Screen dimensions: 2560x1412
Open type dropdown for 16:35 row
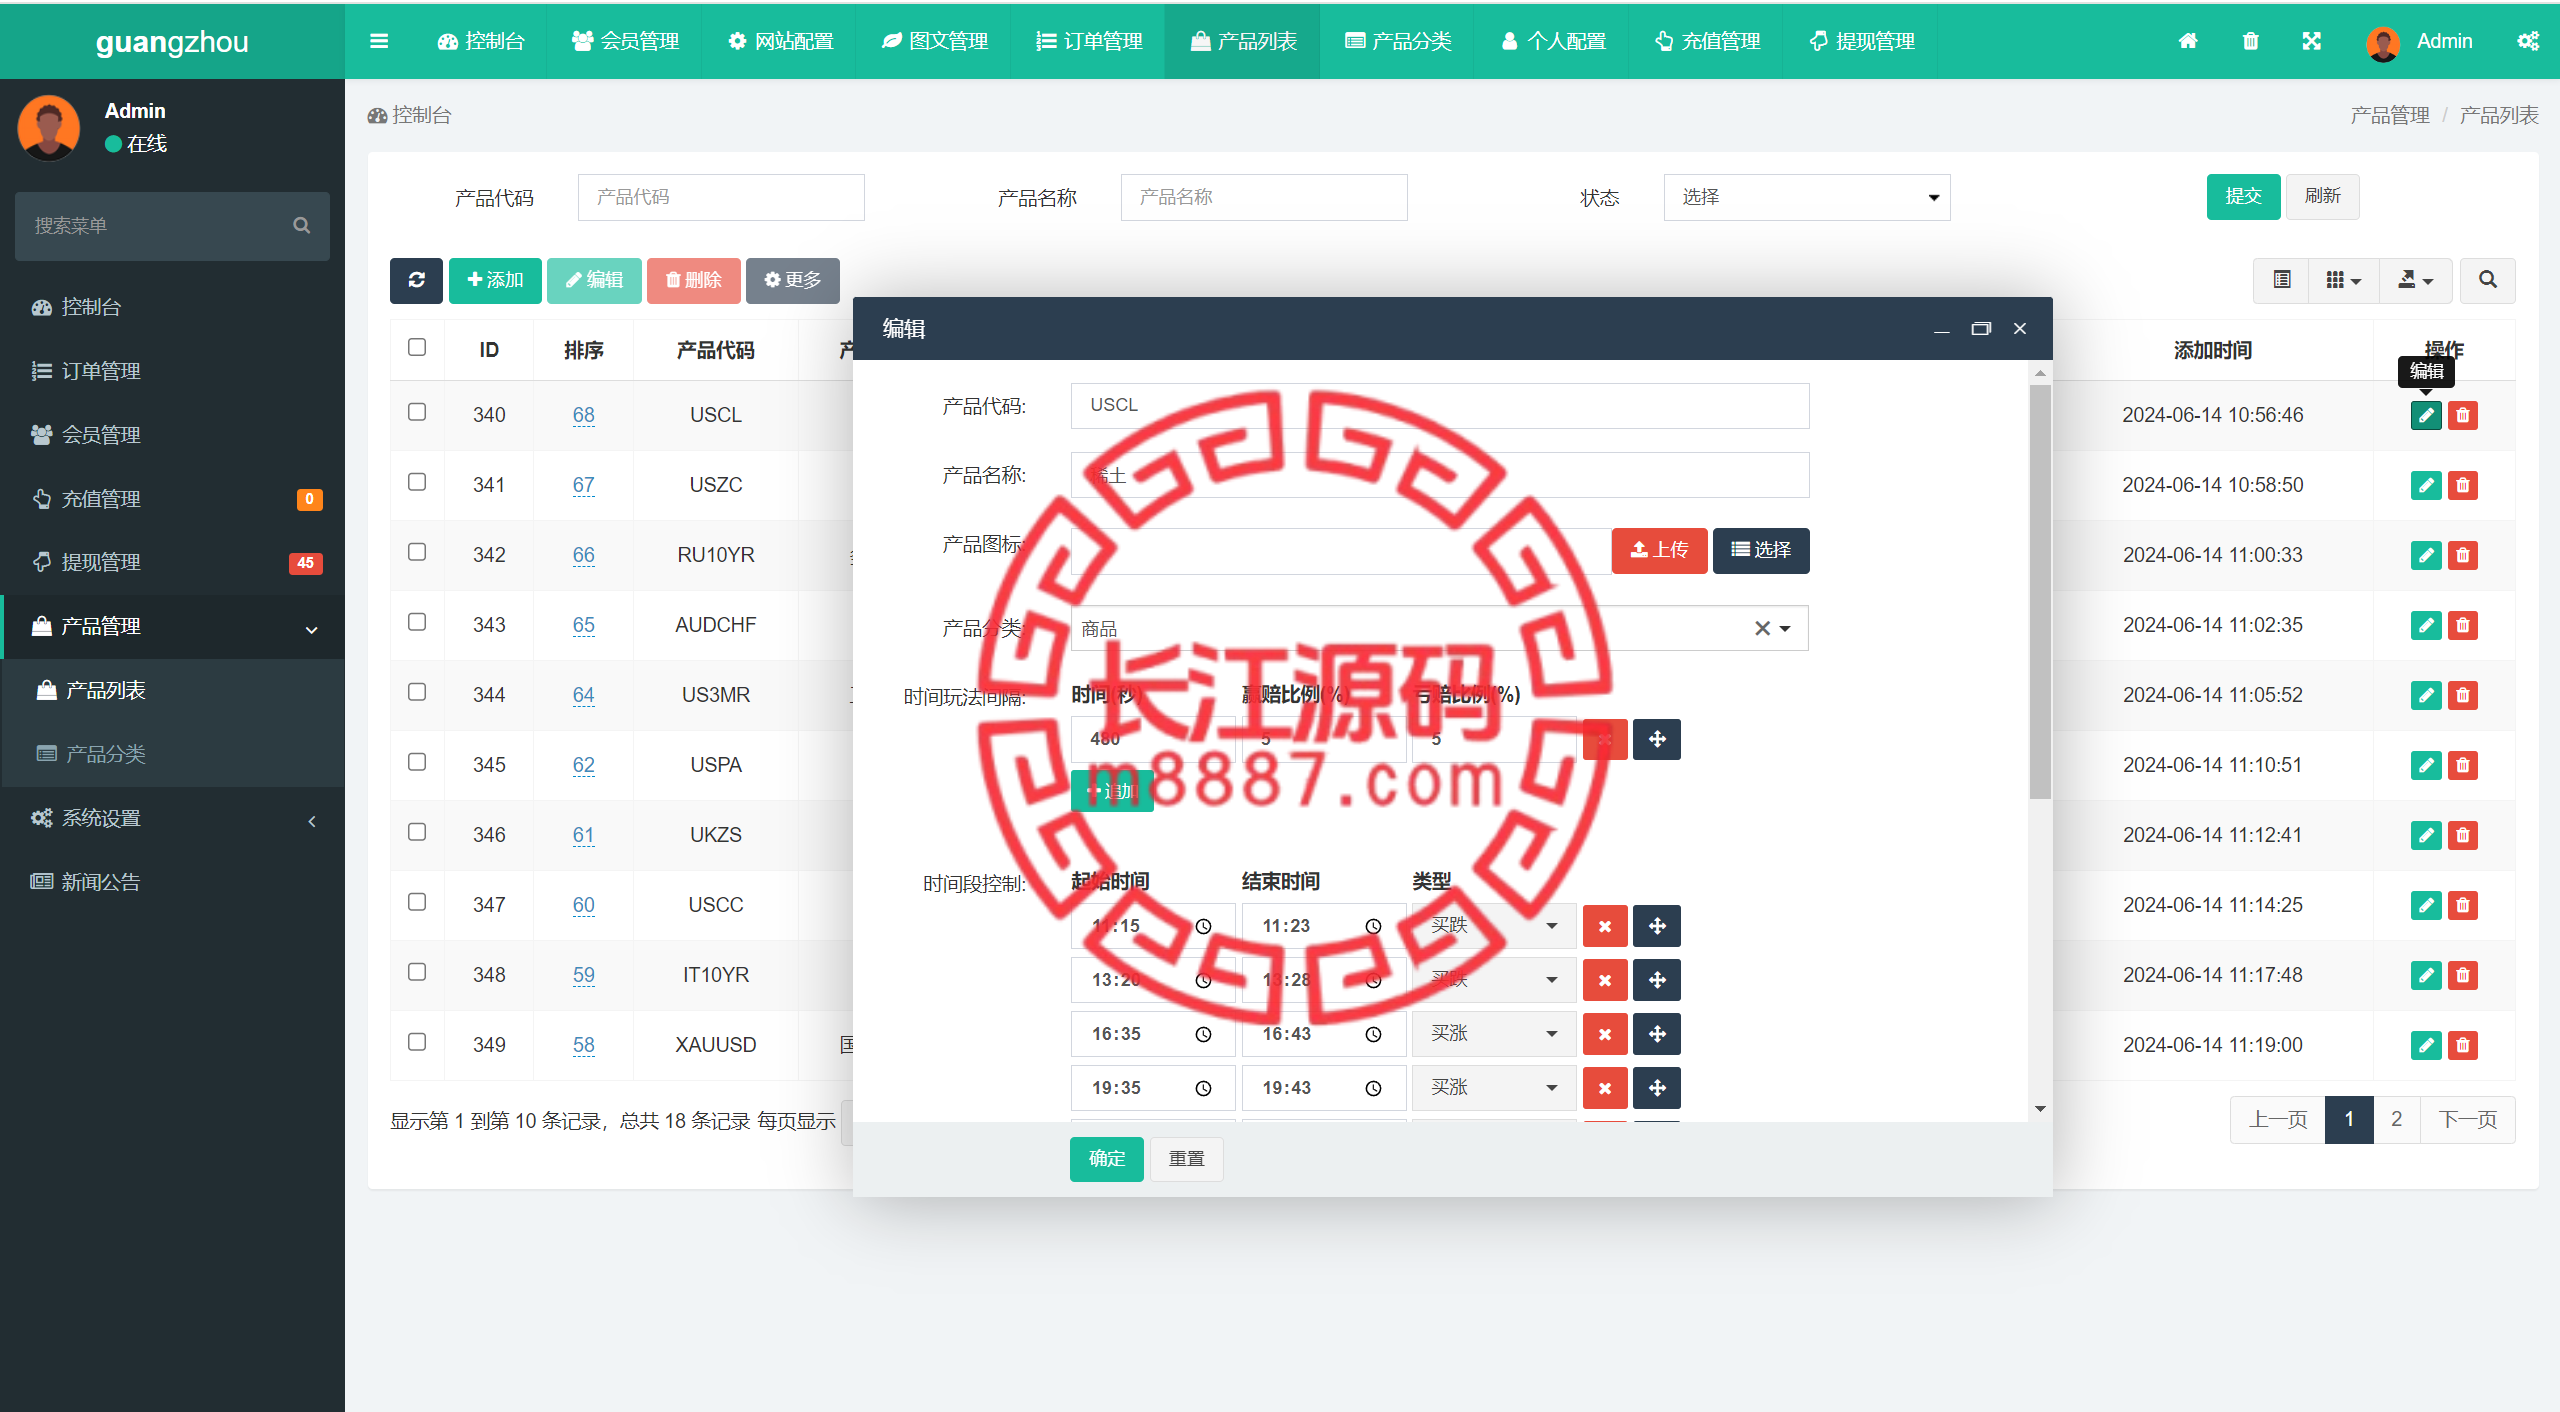pyautogui.click(x=1494, y=1034)
